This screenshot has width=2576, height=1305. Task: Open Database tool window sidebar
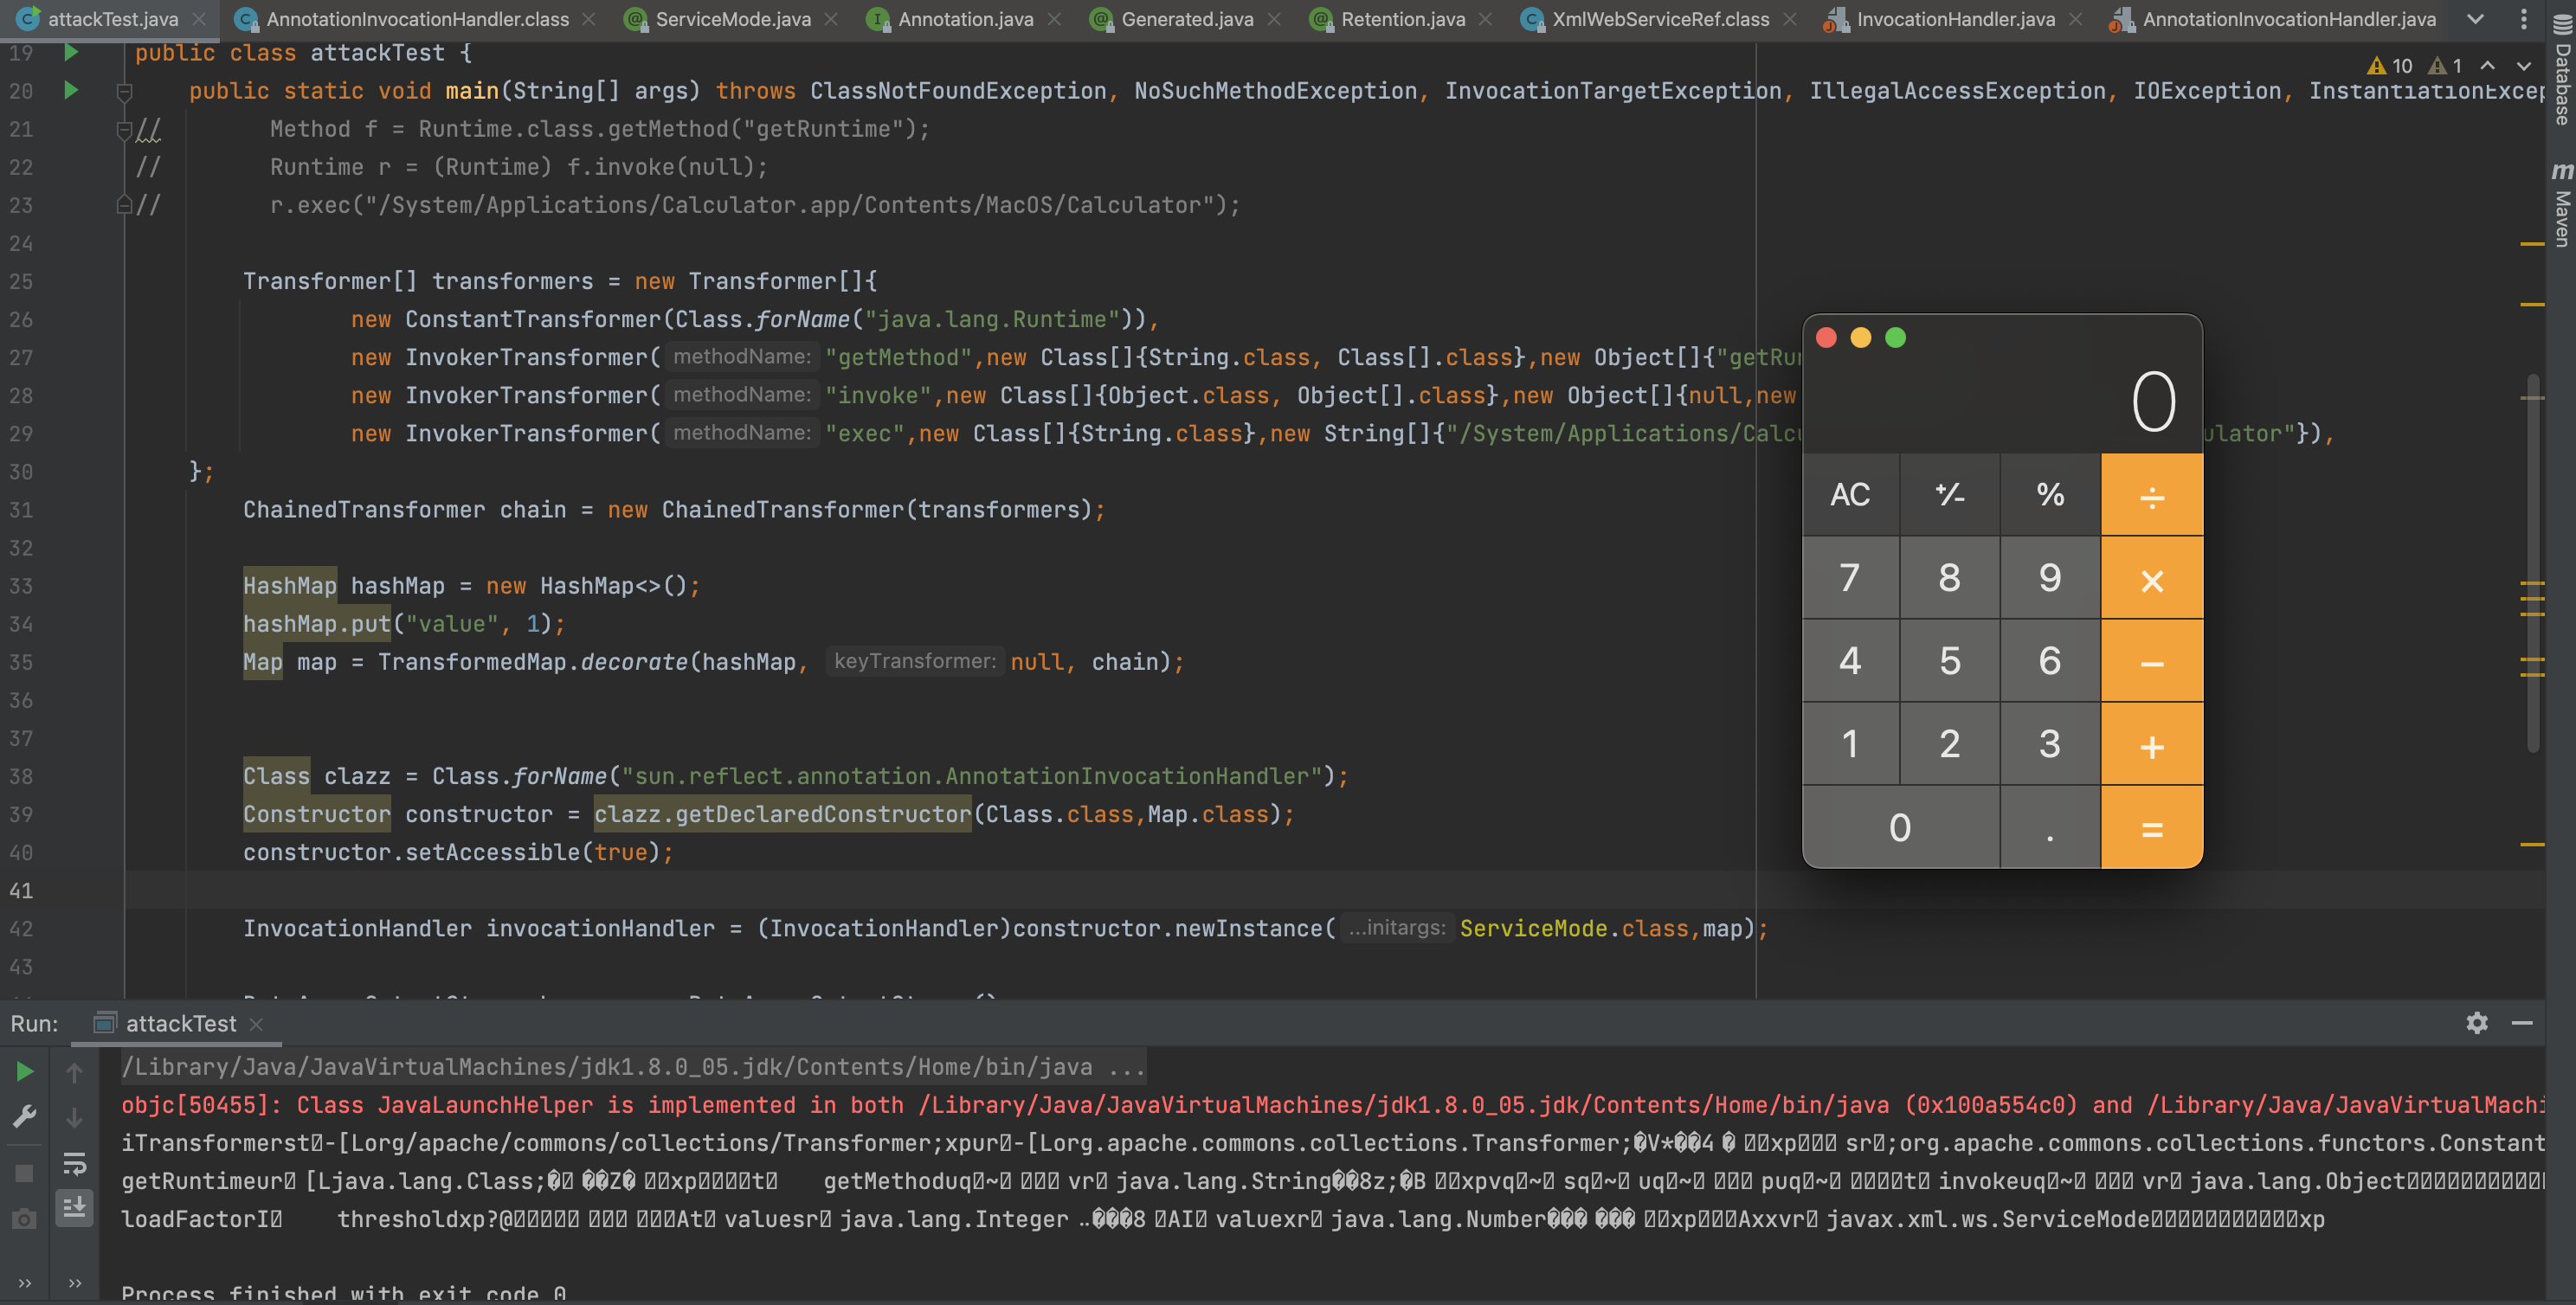[x=2562, y=68]
